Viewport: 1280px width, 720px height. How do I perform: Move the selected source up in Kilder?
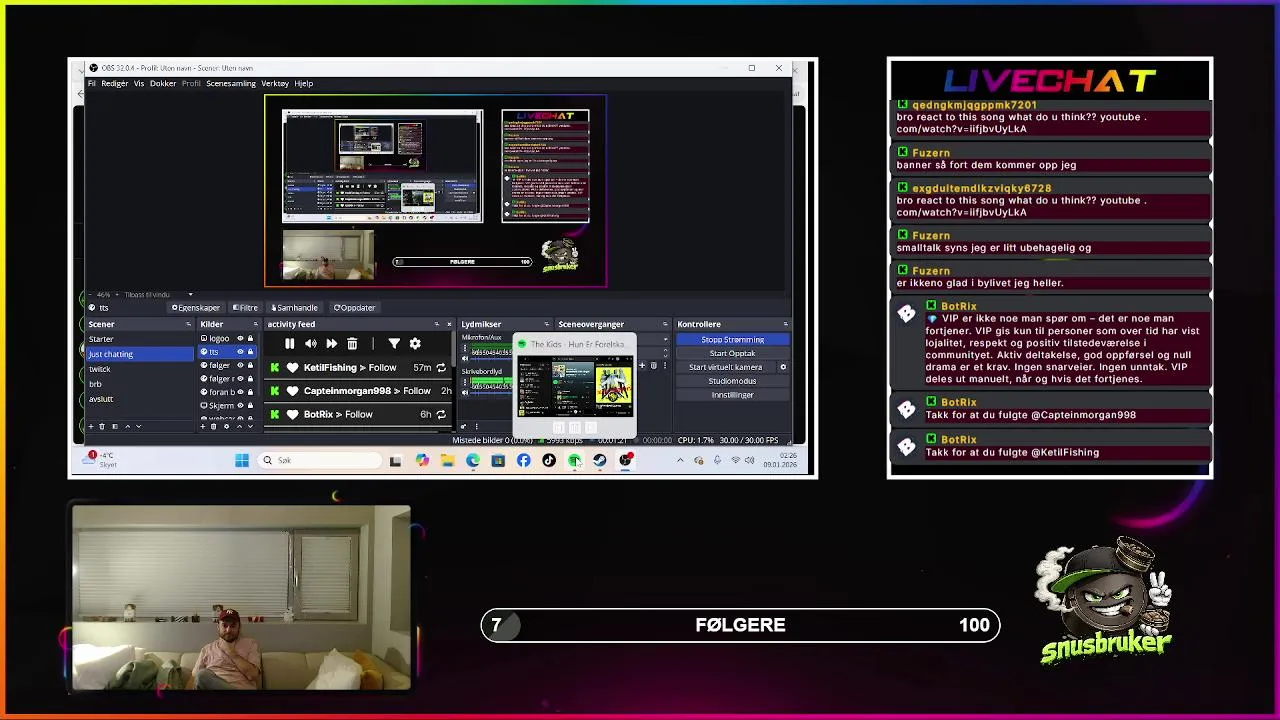[239, 426]
